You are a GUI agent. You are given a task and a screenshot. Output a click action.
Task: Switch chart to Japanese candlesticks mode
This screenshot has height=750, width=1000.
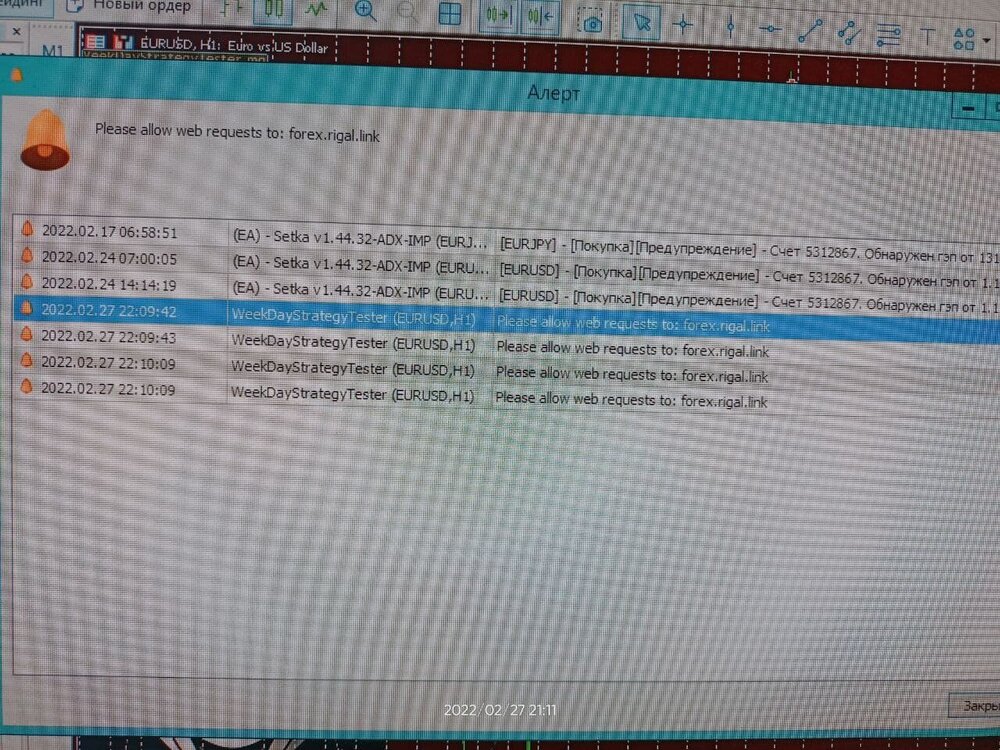[x=273, y=10]
